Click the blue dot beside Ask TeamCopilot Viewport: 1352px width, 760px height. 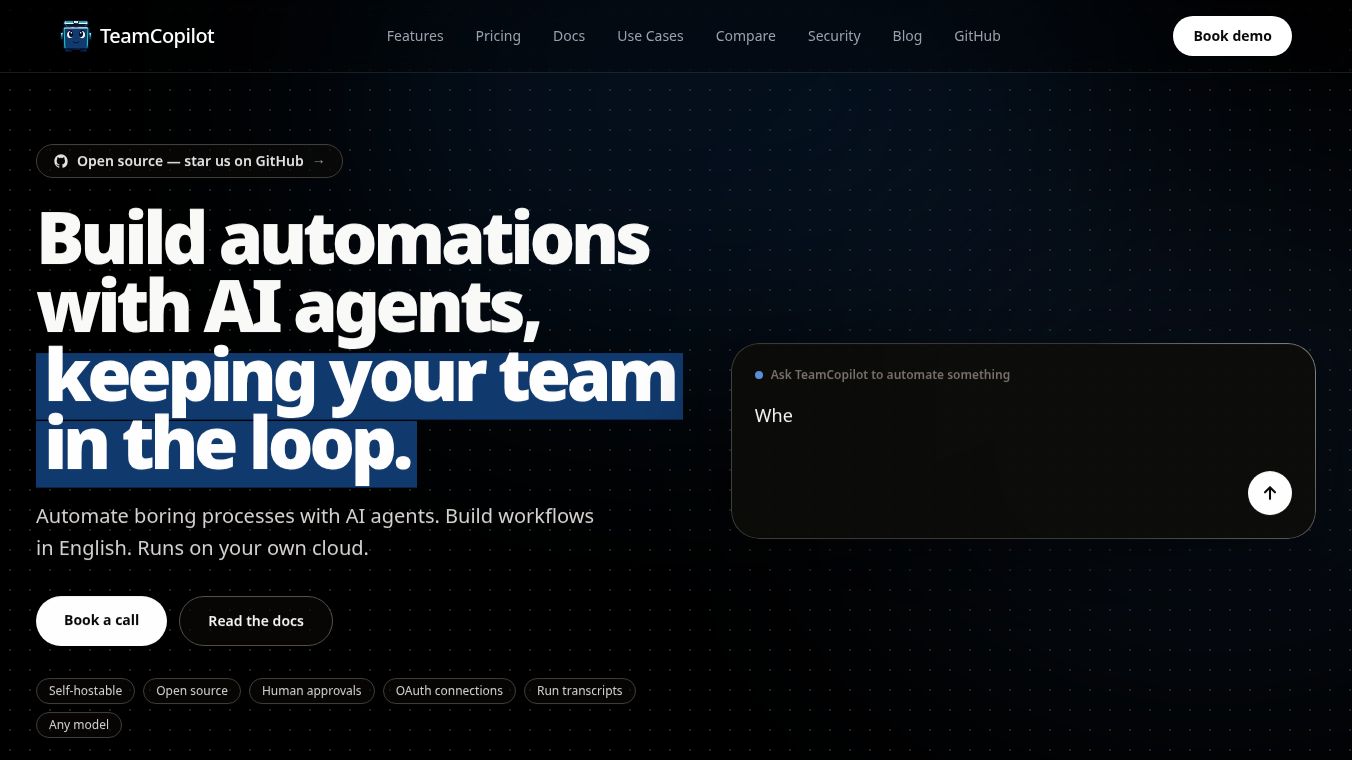(759, 375)
